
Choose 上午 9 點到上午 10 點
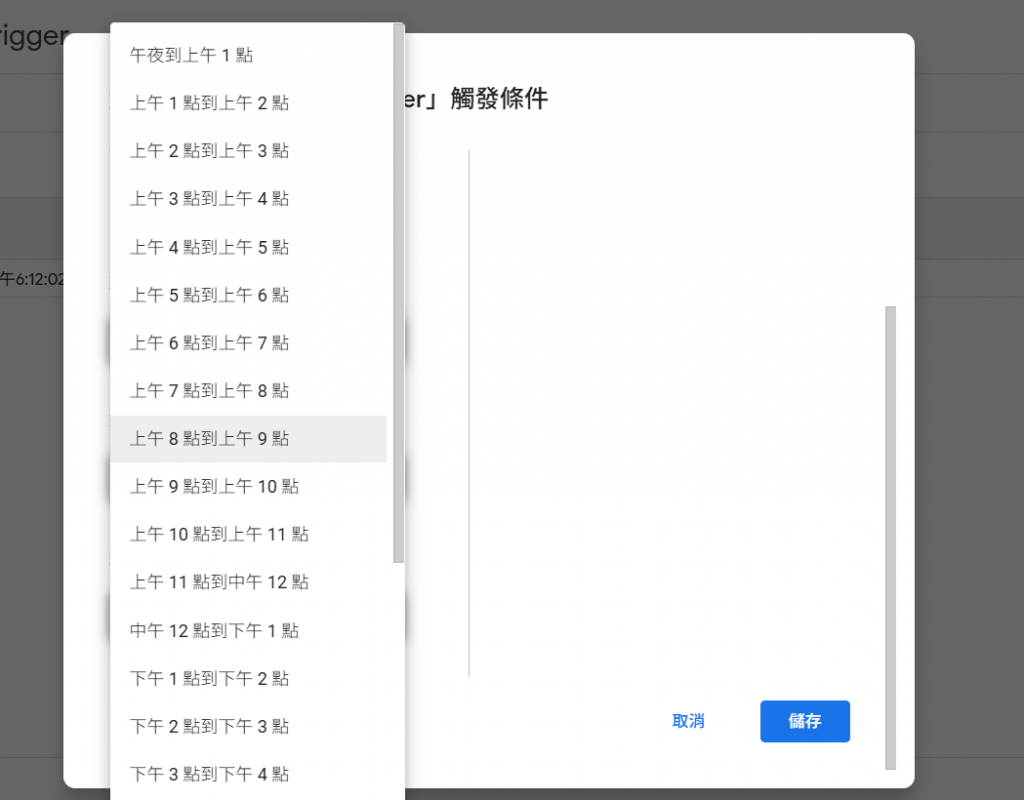(248, 487)
